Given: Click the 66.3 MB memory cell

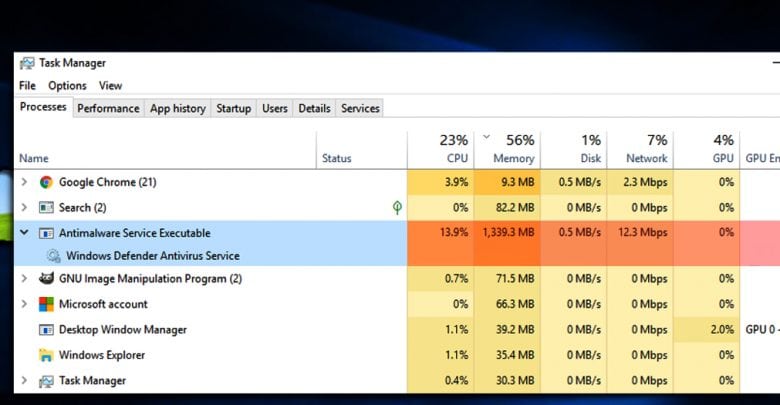Looking at the screenshot, I should click(507, 304).
